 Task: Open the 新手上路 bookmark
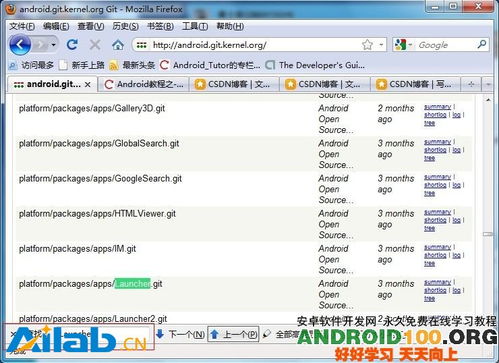pos(82,65)
